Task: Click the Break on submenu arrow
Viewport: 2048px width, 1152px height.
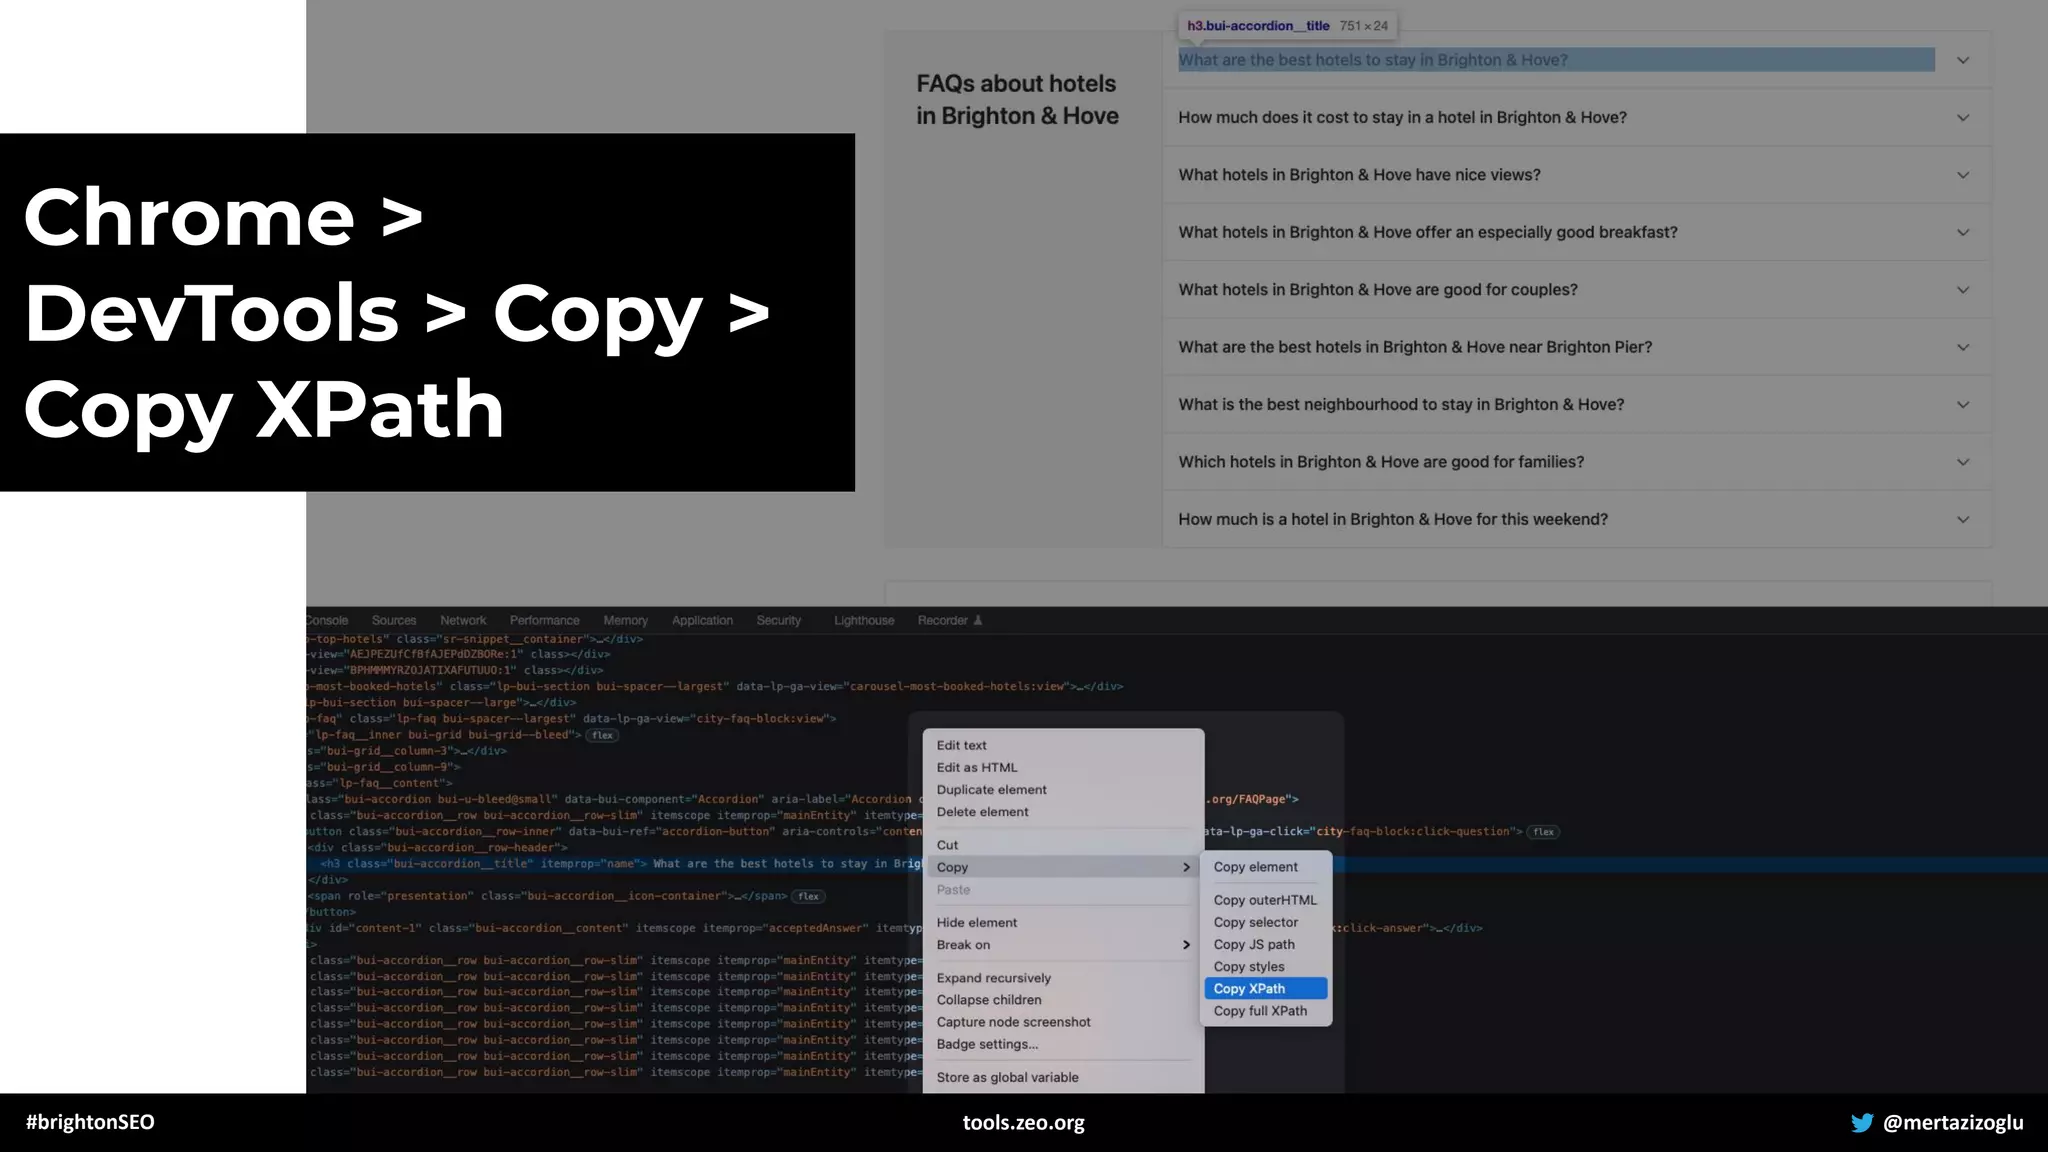Action: click(1186, 945)
